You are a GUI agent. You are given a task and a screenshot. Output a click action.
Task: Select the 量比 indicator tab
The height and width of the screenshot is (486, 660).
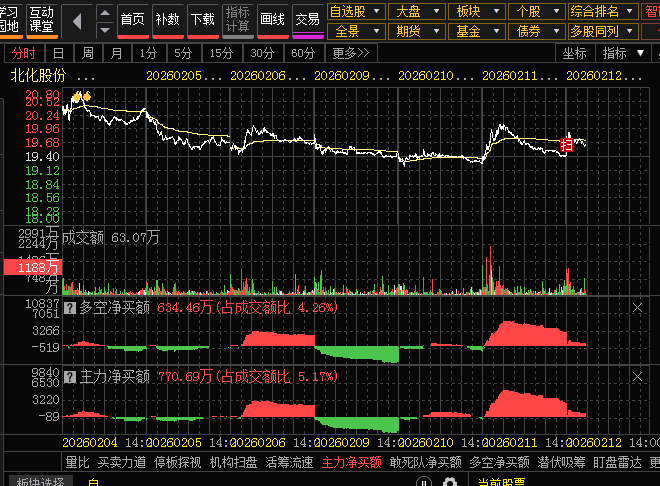[x=77, y=462]
